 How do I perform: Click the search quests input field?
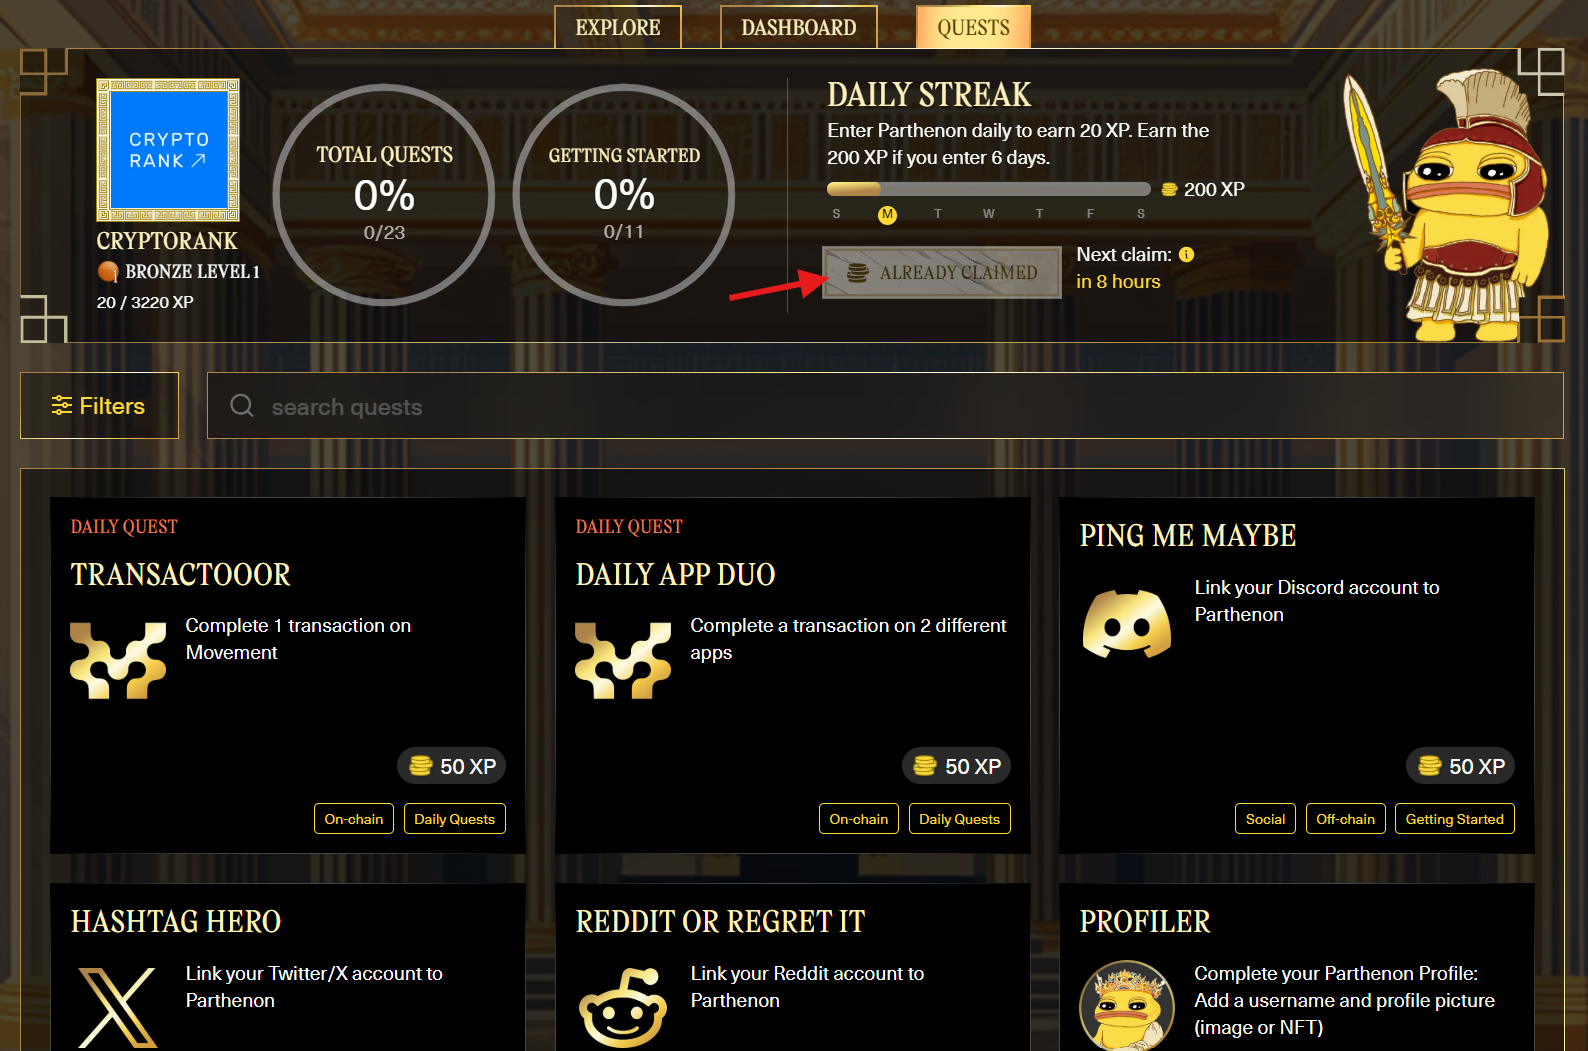(885, 405)
